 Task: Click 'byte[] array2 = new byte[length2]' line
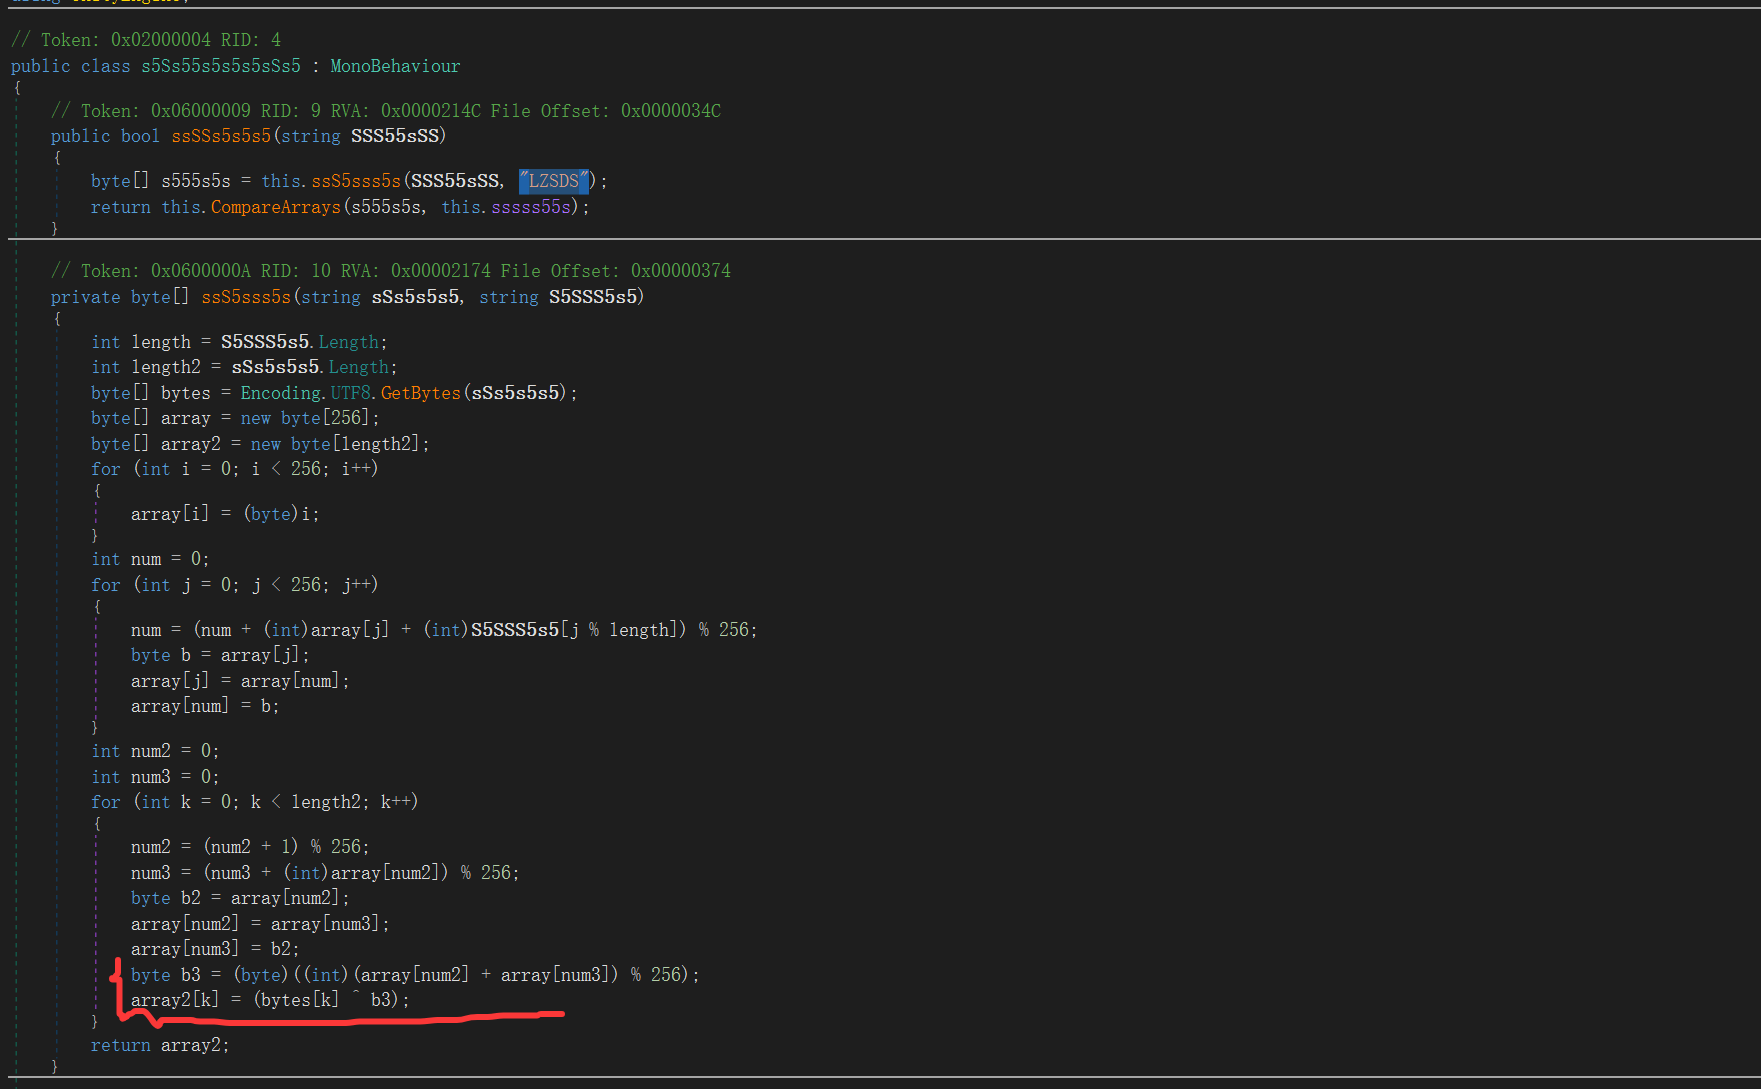(x=260, y=444)
